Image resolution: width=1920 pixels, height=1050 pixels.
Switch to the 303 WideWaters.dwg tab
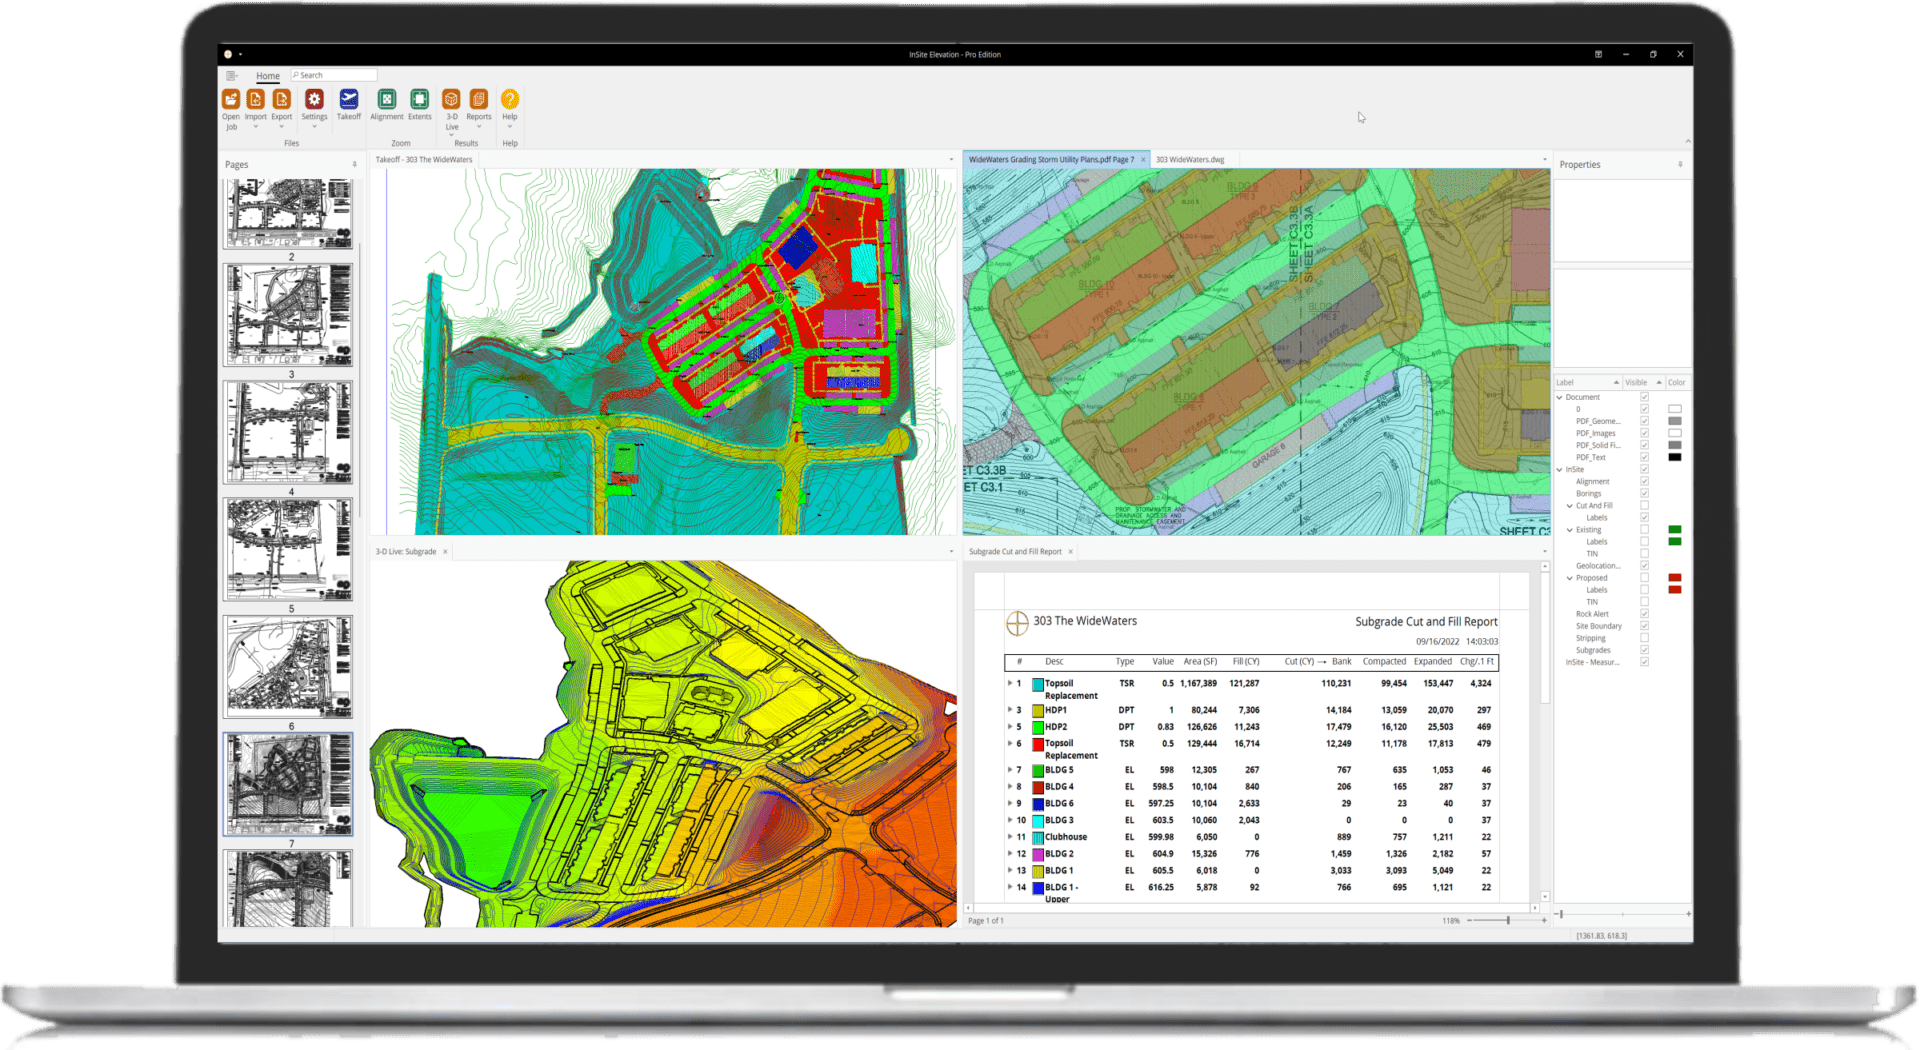coord(1189,159)
